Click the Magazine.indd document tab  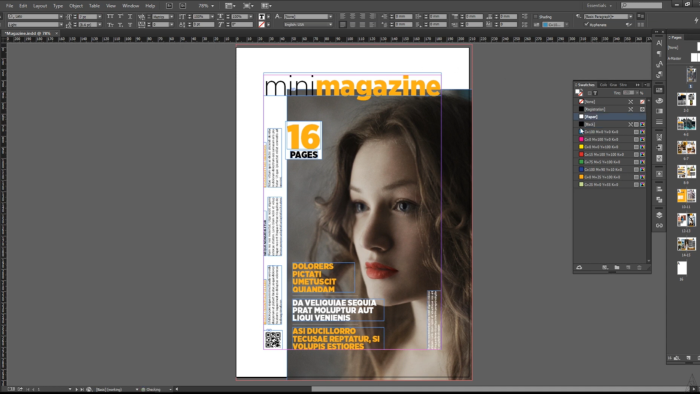[28, 33]
